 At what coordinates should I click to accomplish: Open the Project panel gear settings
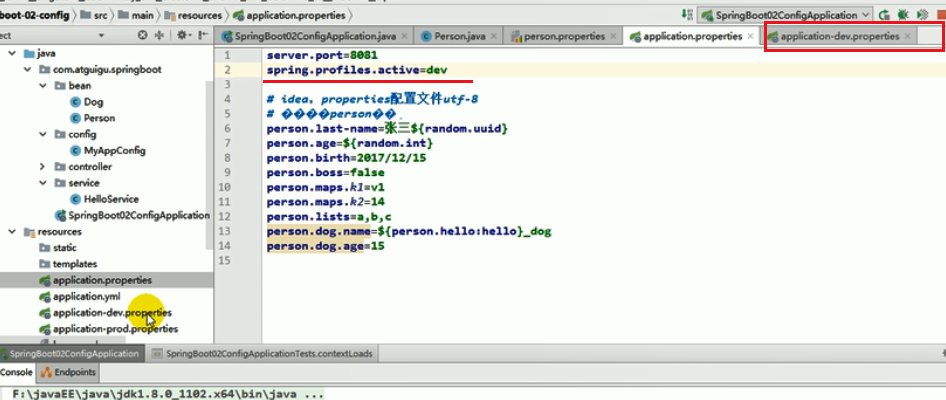(183, 36)
